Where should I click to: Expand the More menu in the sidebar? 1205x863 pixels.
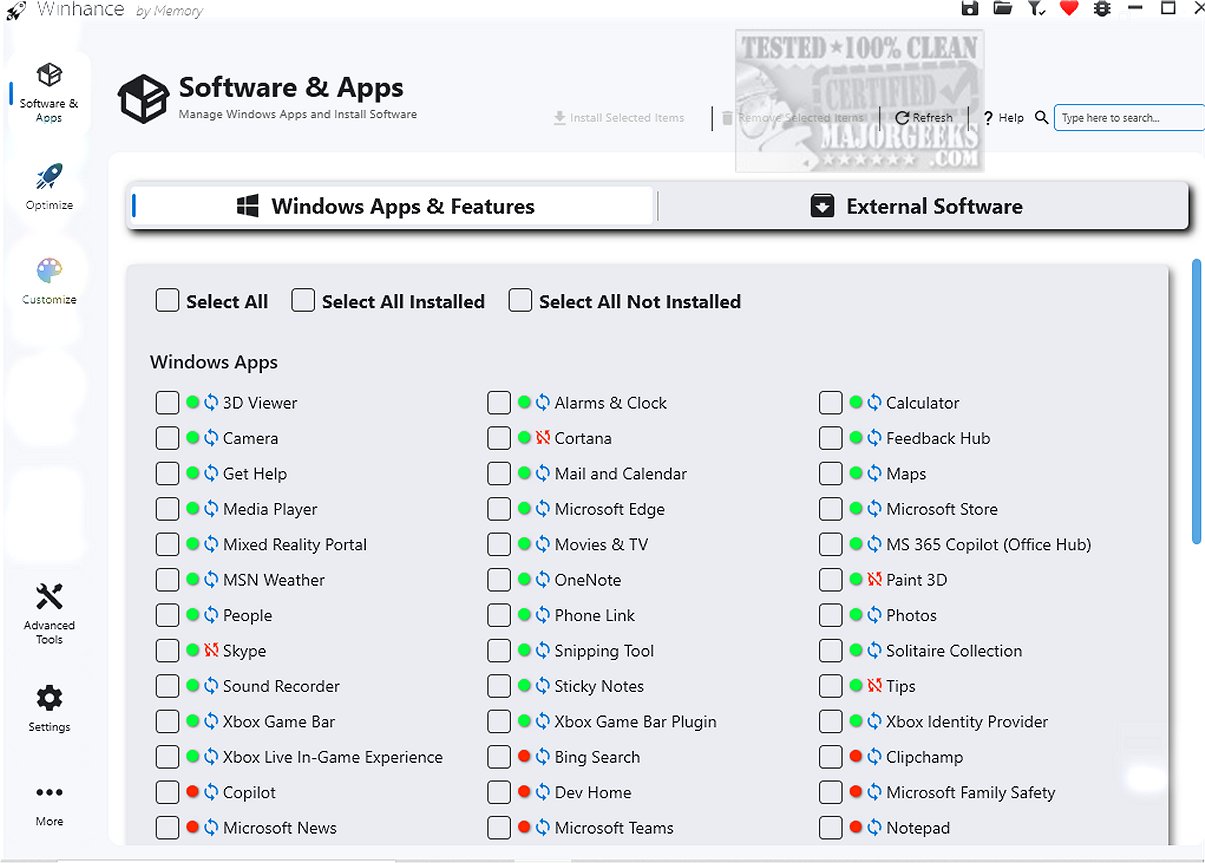49,804
